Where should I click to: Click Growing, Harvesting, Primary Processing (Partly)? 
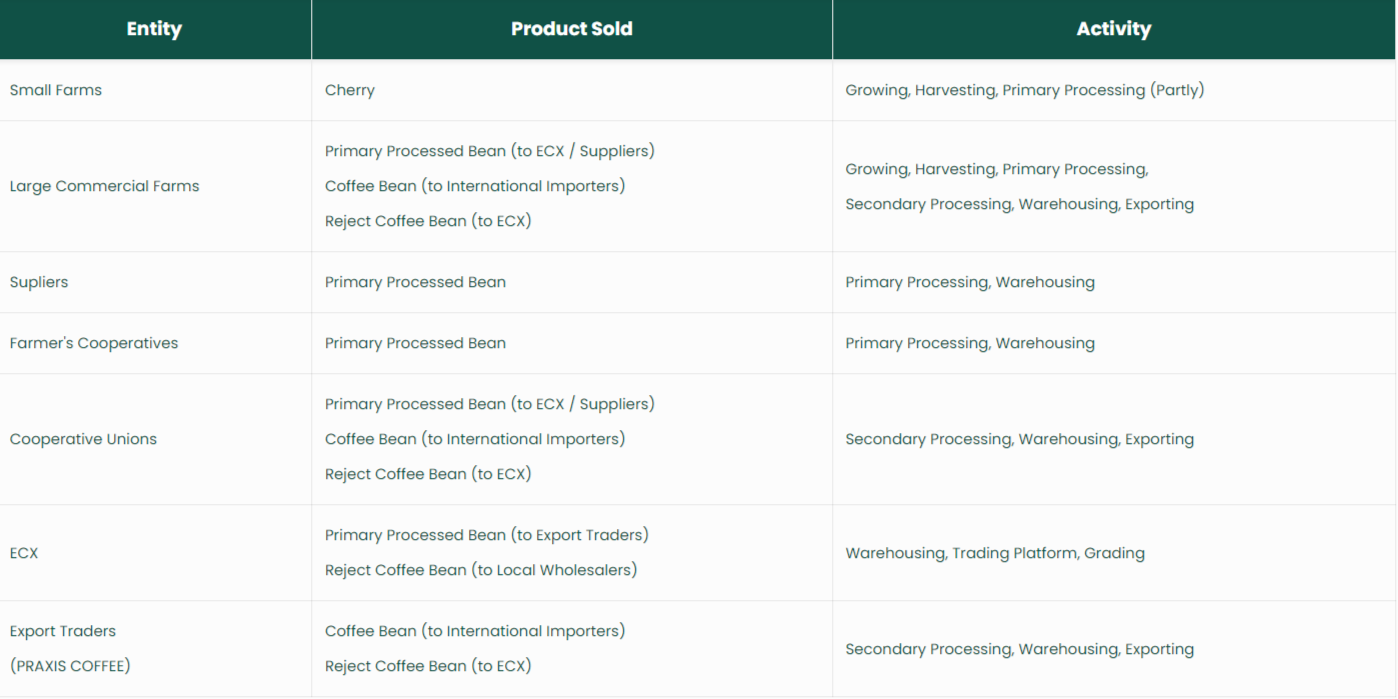[x=1024, y=90]
